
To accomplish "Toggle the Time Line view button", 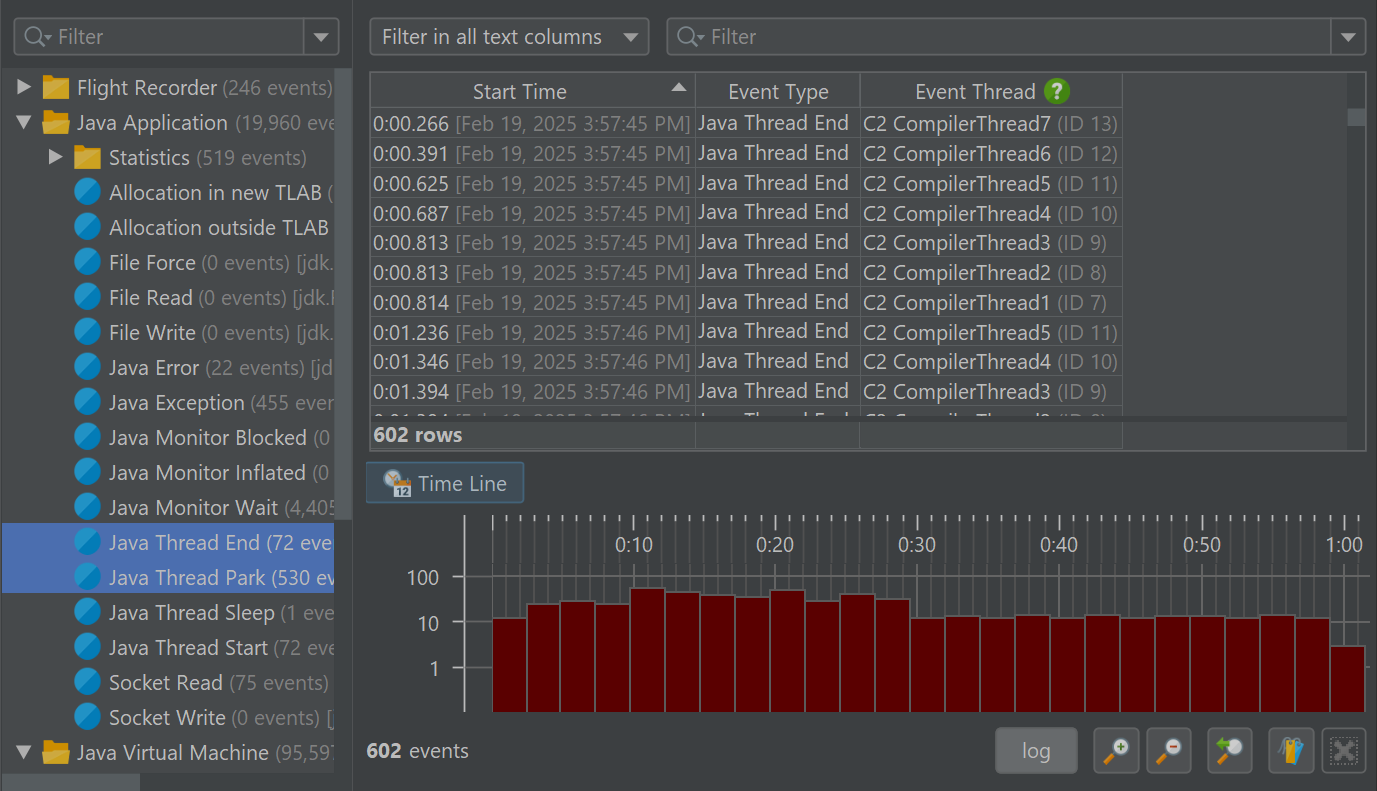I will coord(445,484).
